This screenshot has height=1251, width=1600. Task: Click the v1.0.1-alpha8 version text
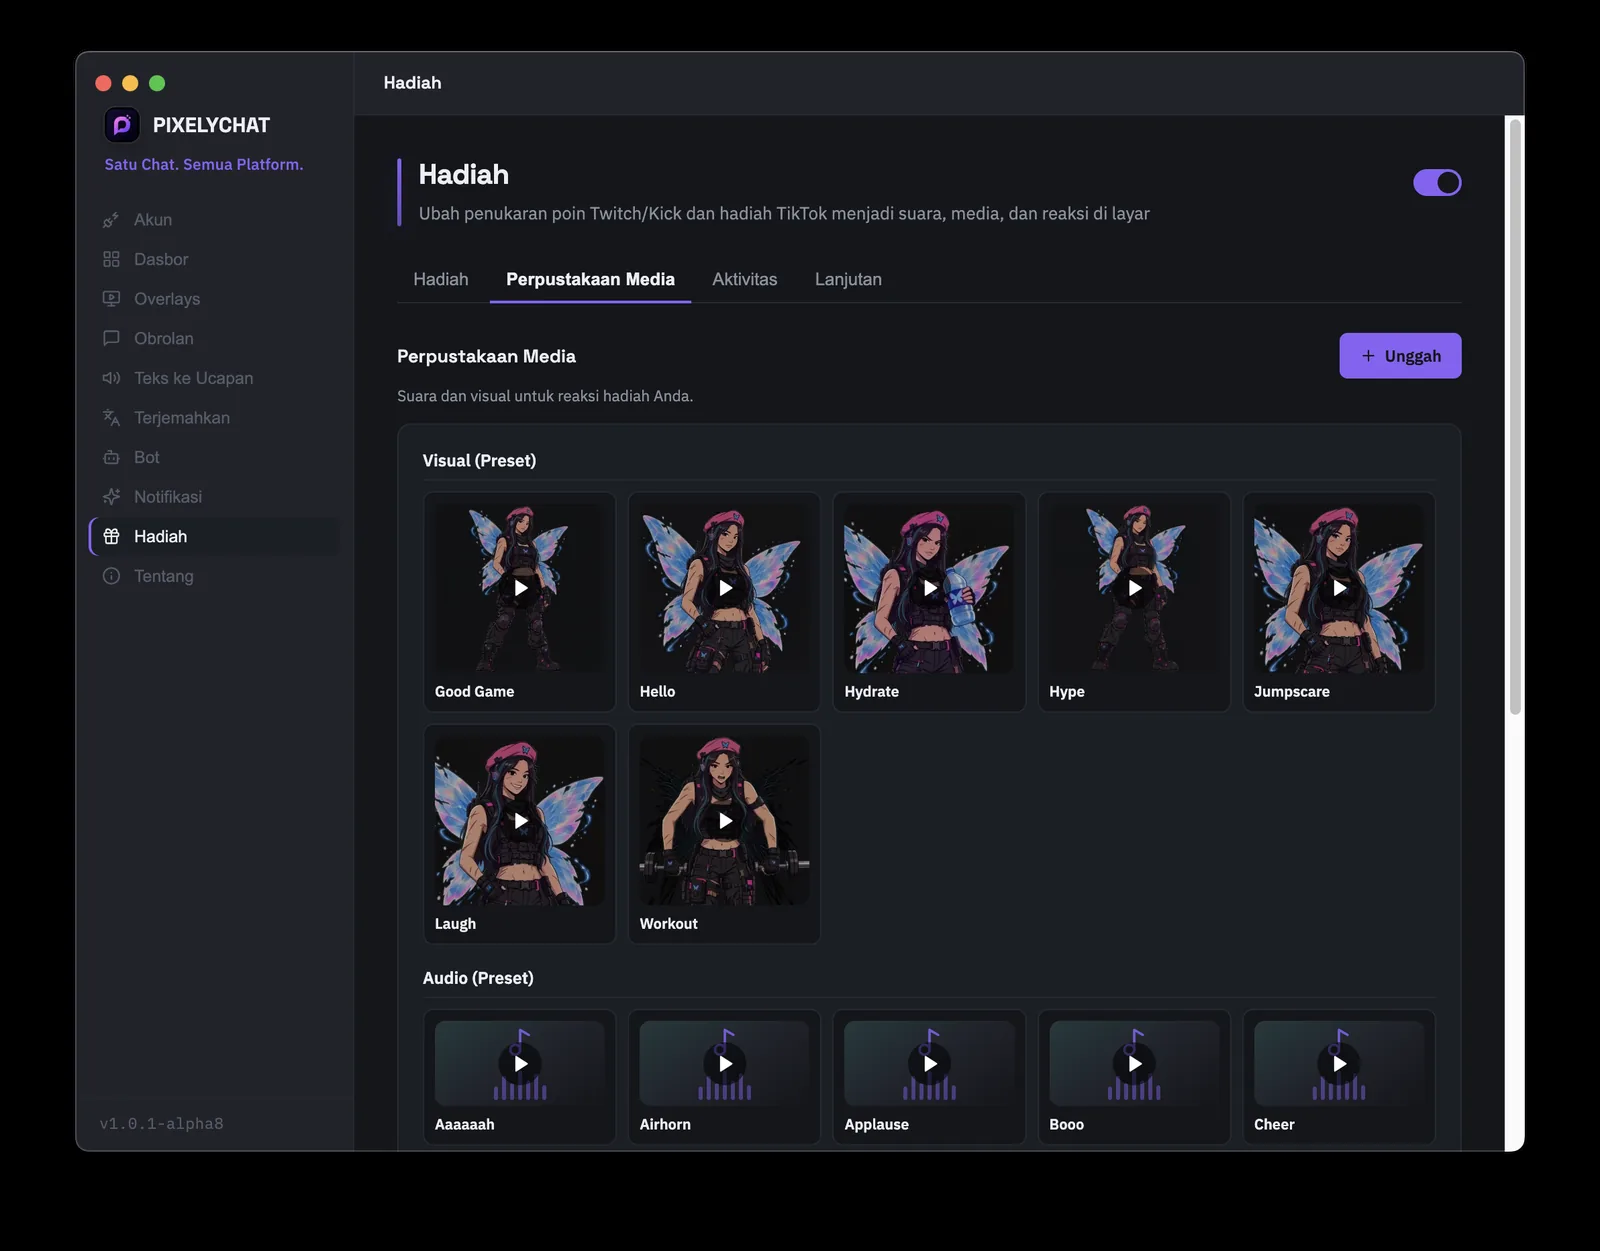161,1124
